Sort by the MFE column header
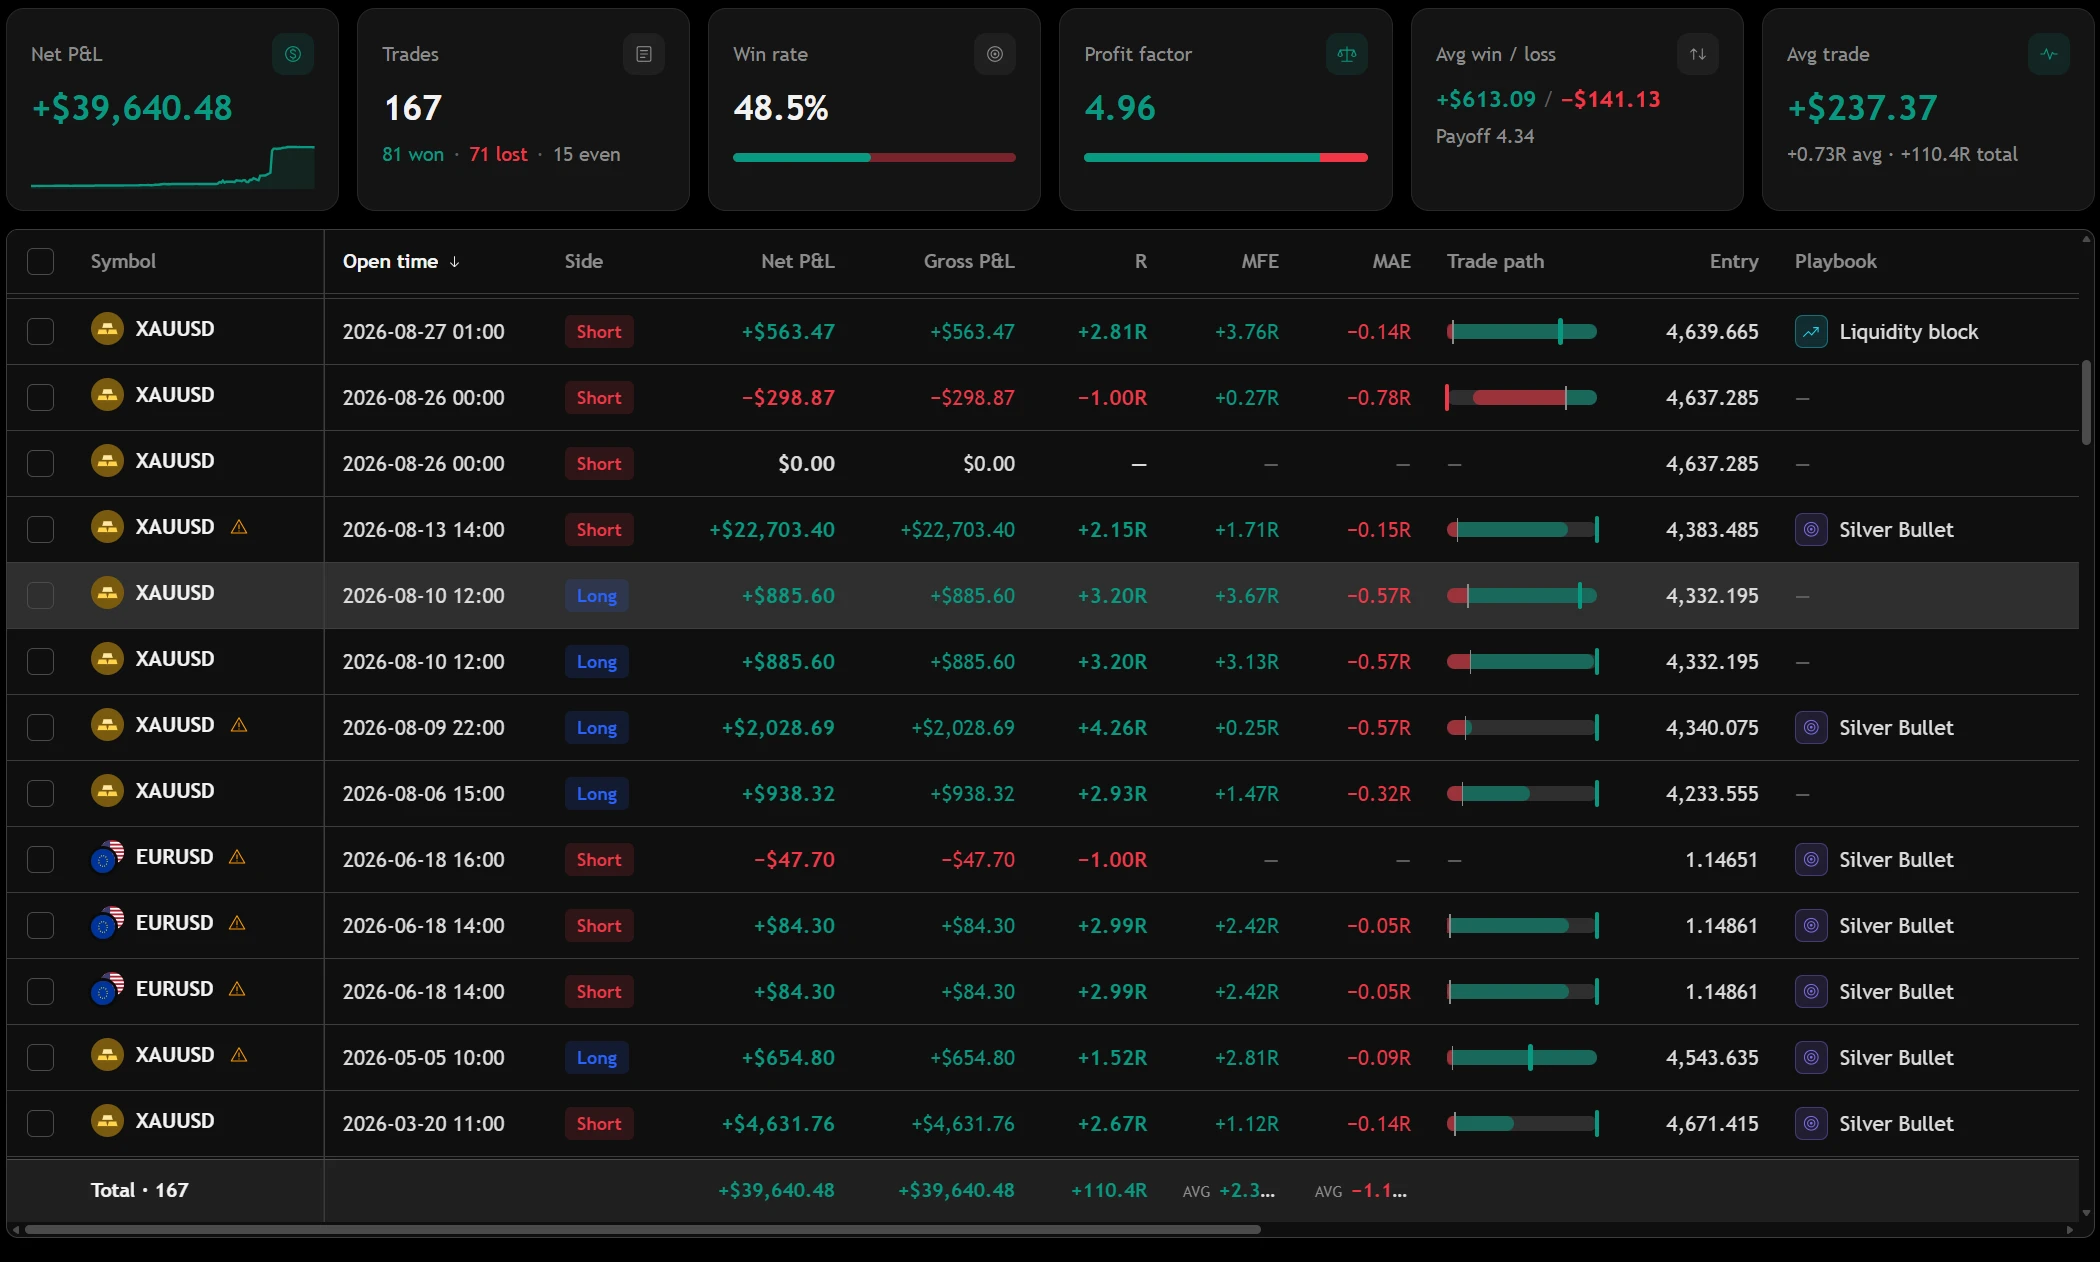The height and width of the screenshot is (1262, 2100). [x=1260, y=261]
